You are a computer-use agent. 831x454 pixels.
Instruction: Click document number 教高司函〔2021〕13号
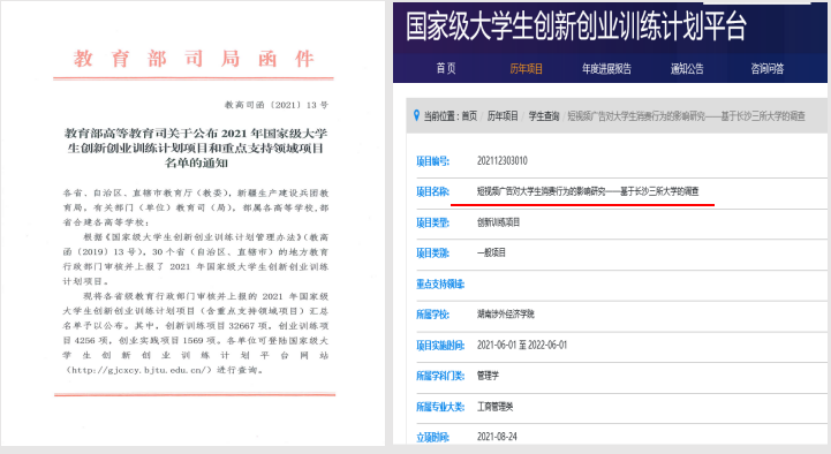pyautogui.click(x=276, y=105)
